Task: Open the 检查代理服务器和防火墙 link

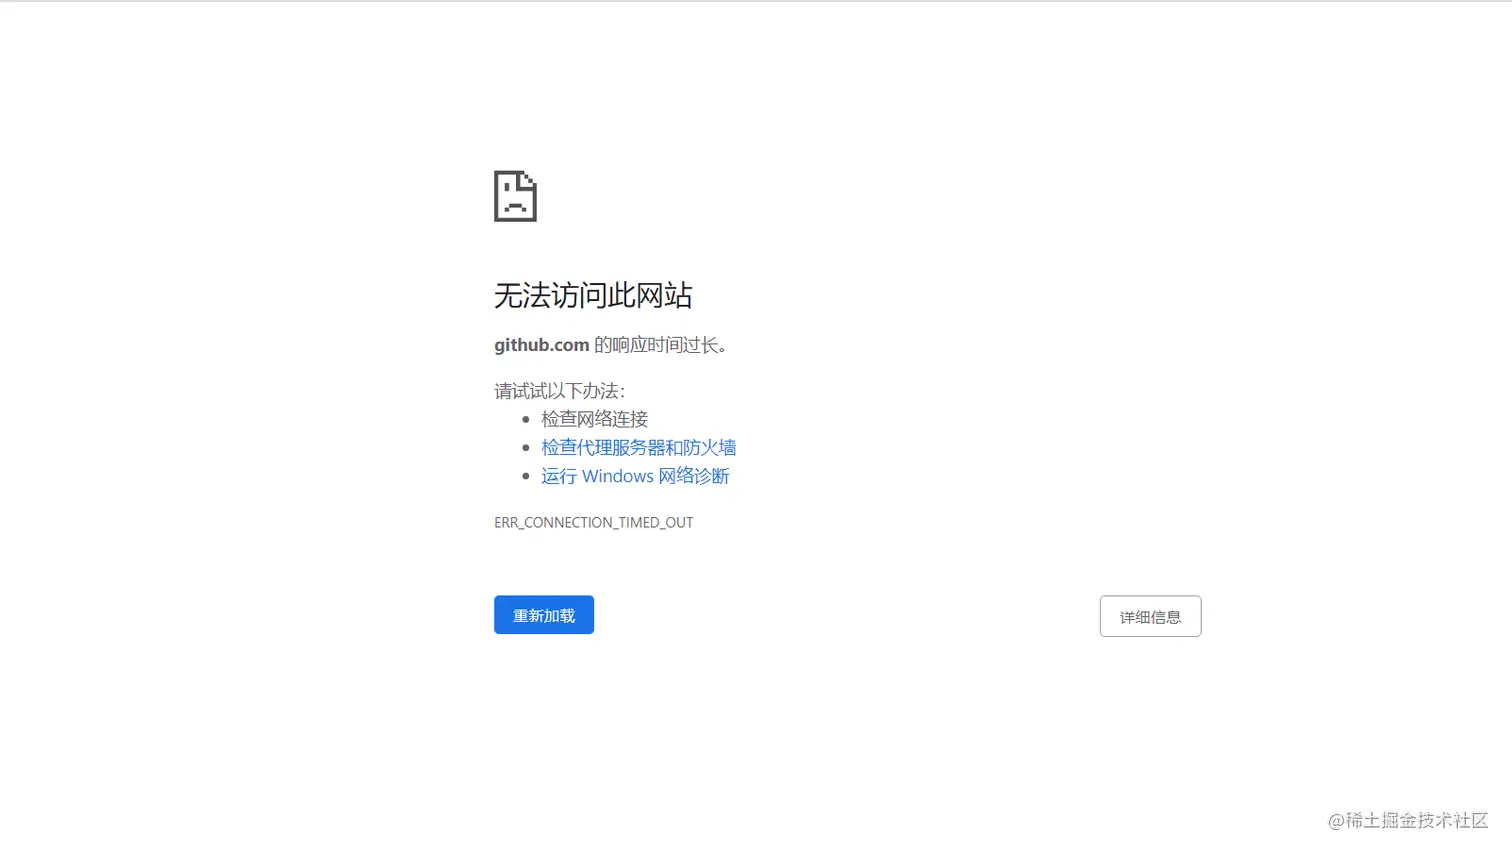Action: point(639,448)
